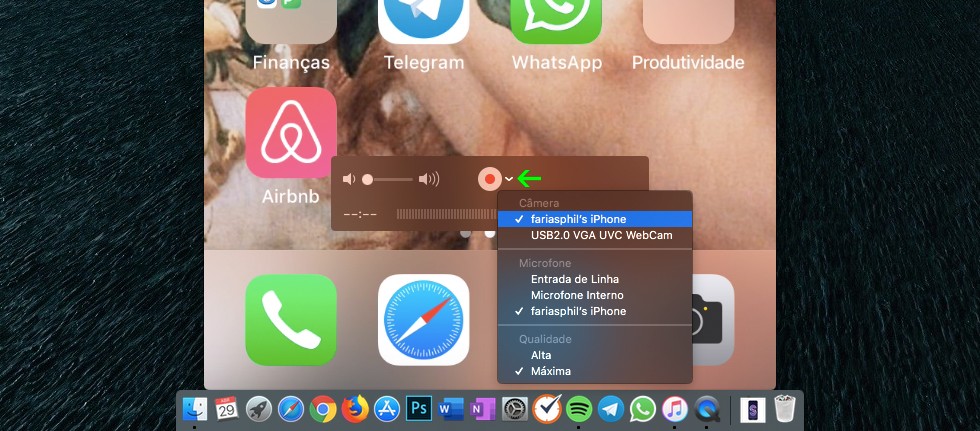
Task: Select fariasphil's iPhone under Microfone
Action: click(x=595, y=311)
